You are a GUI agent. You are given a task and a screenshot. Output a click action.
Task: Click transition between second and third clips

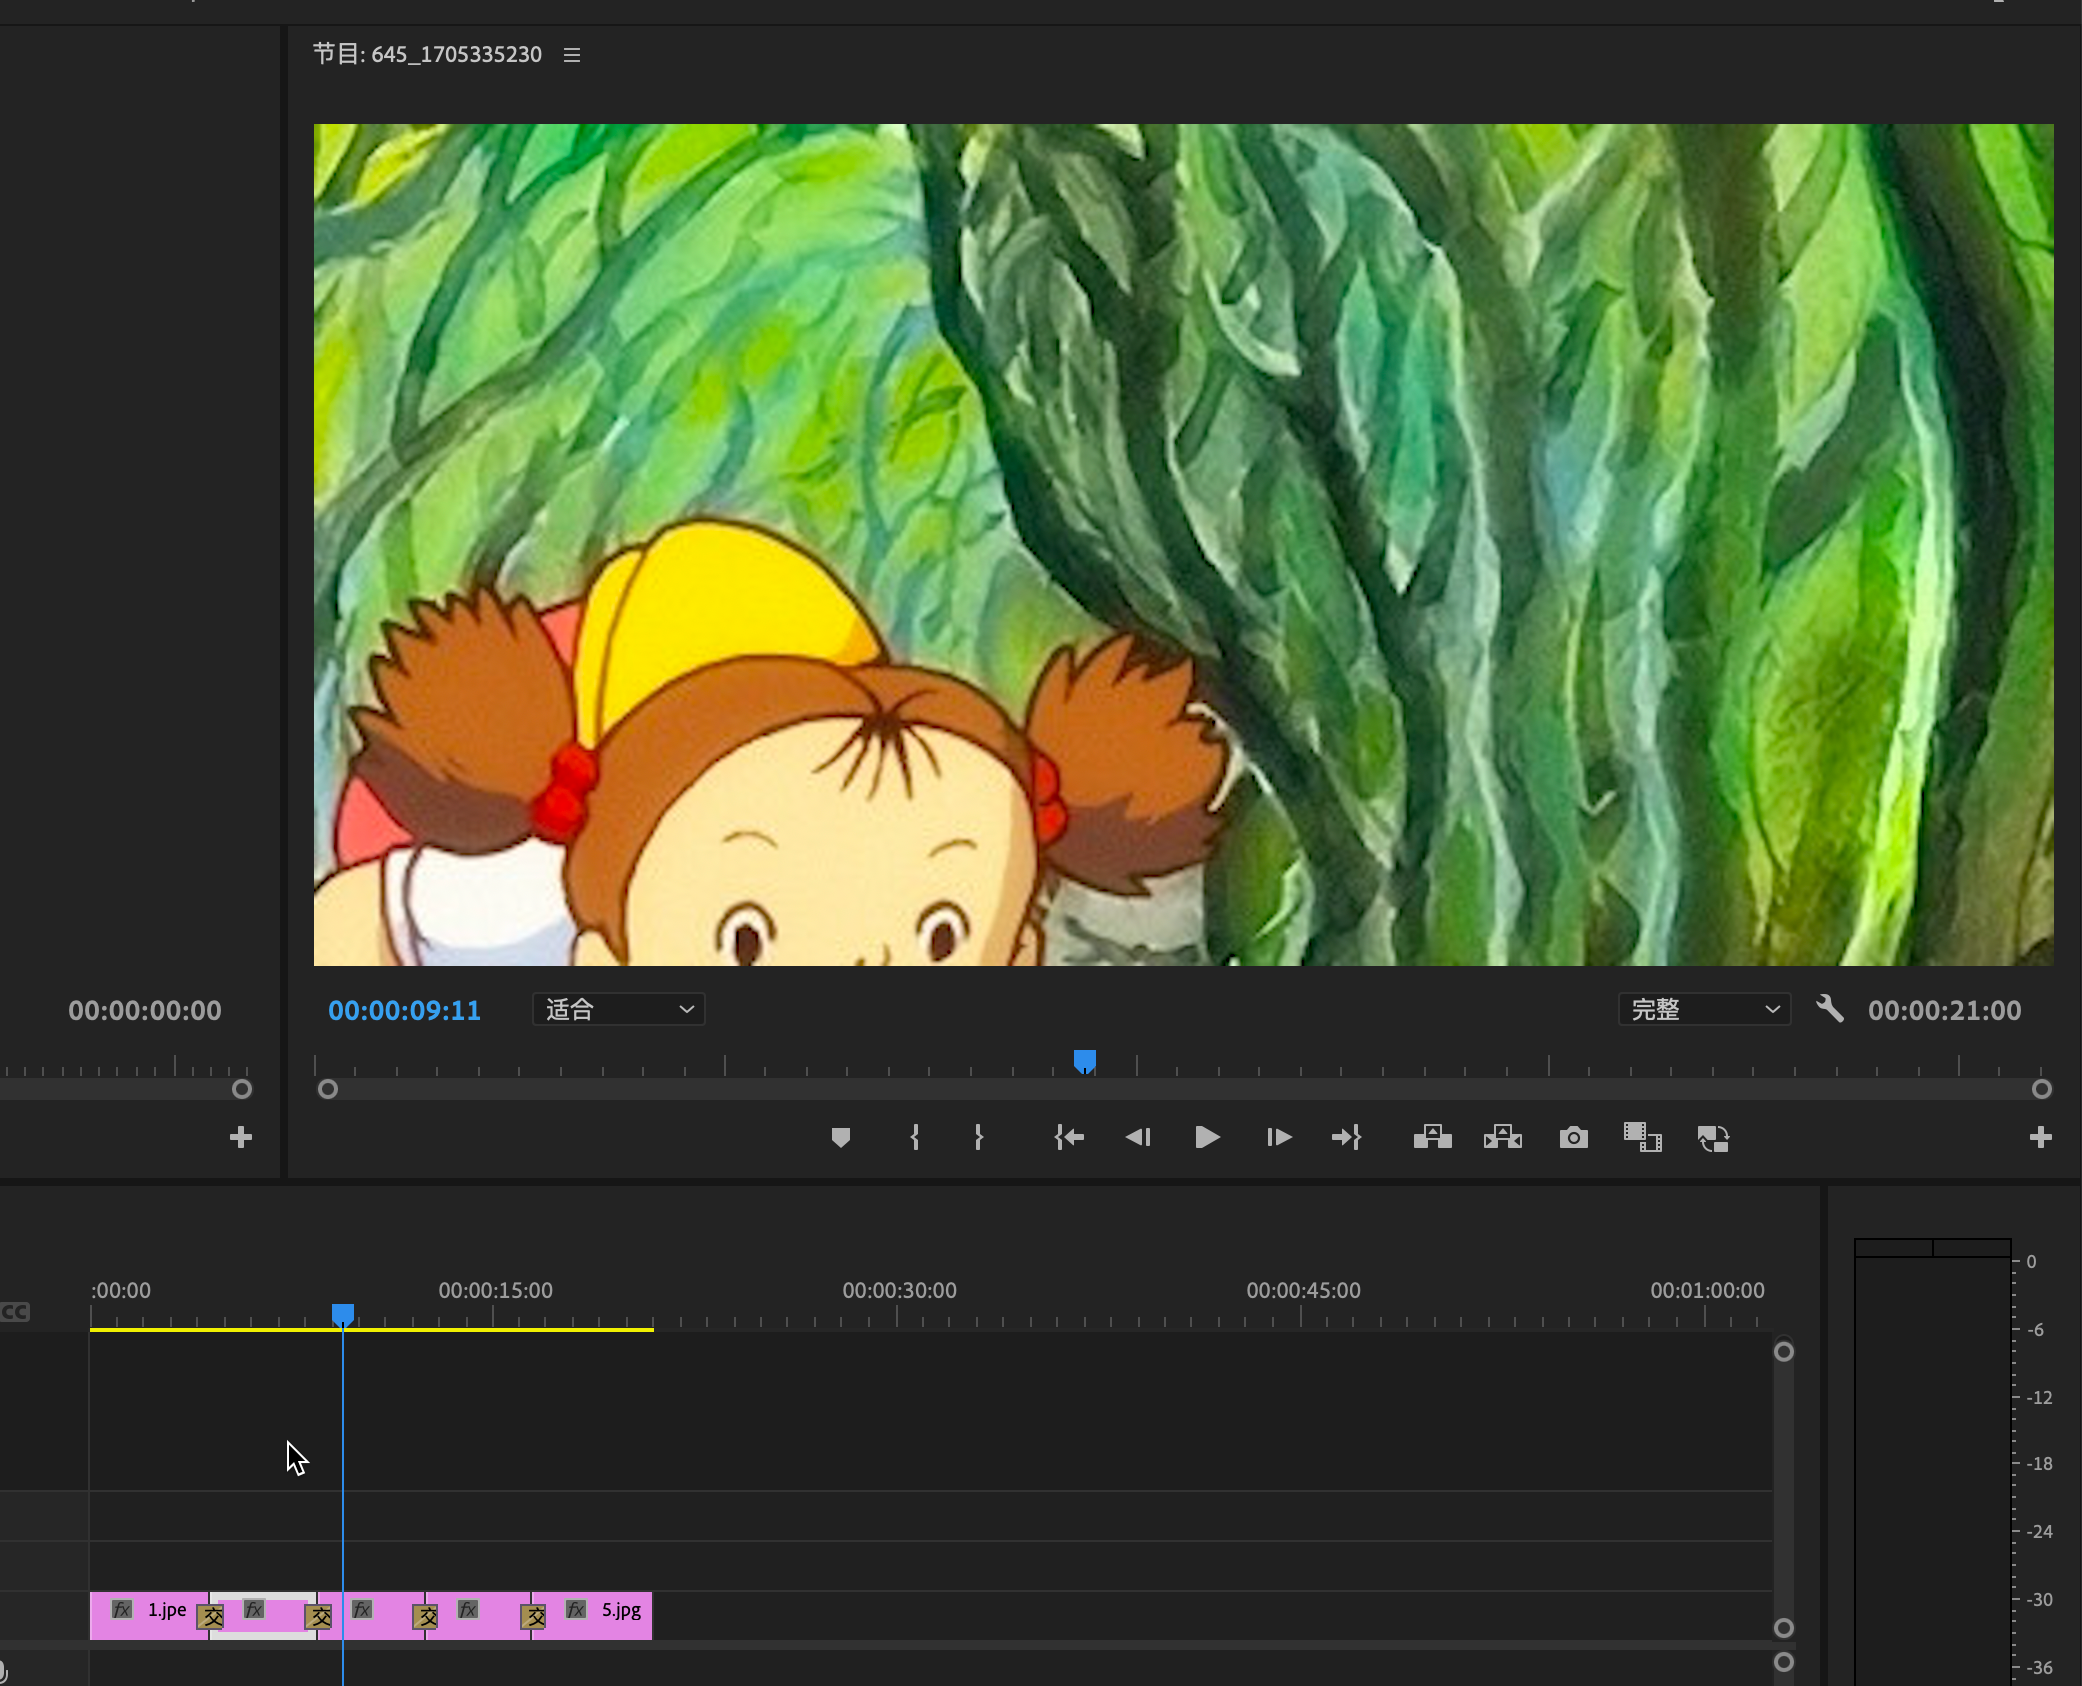[x=318, y=1616]
